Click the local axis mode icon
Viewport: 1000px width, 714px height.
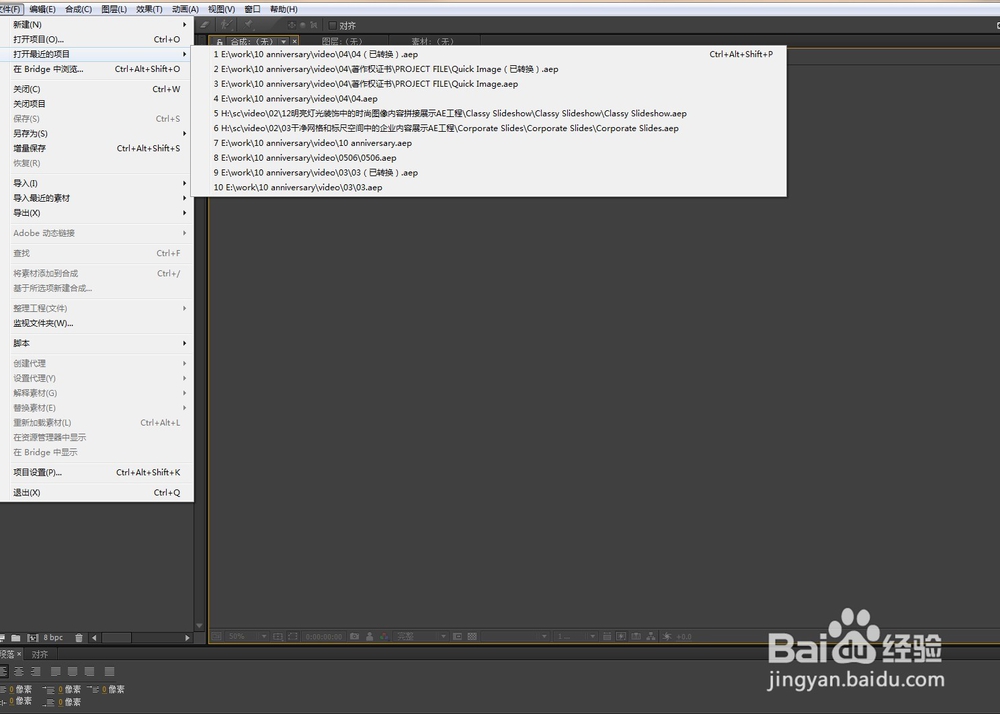pyautogui.click(x=291, y=26)
